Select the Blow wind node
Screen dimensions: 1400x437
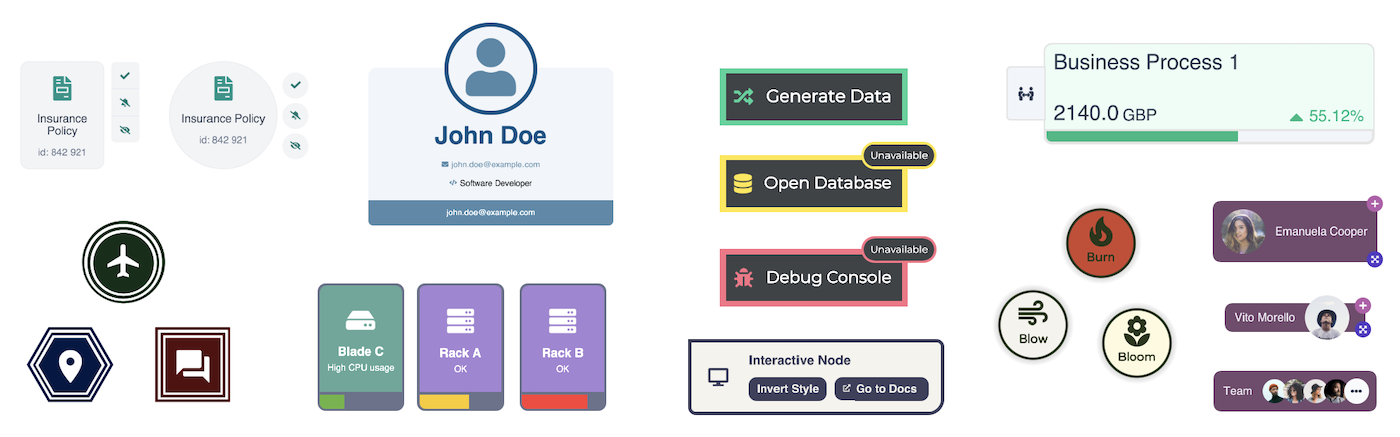(x=1033, y=325)
